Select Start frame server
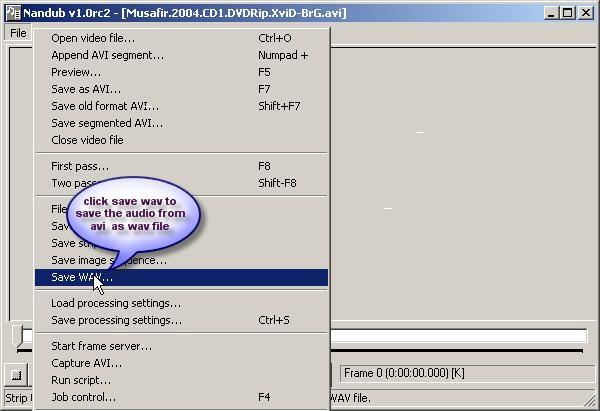The width and height of the screenshot is (600, 411). click(x=181, y=346)
